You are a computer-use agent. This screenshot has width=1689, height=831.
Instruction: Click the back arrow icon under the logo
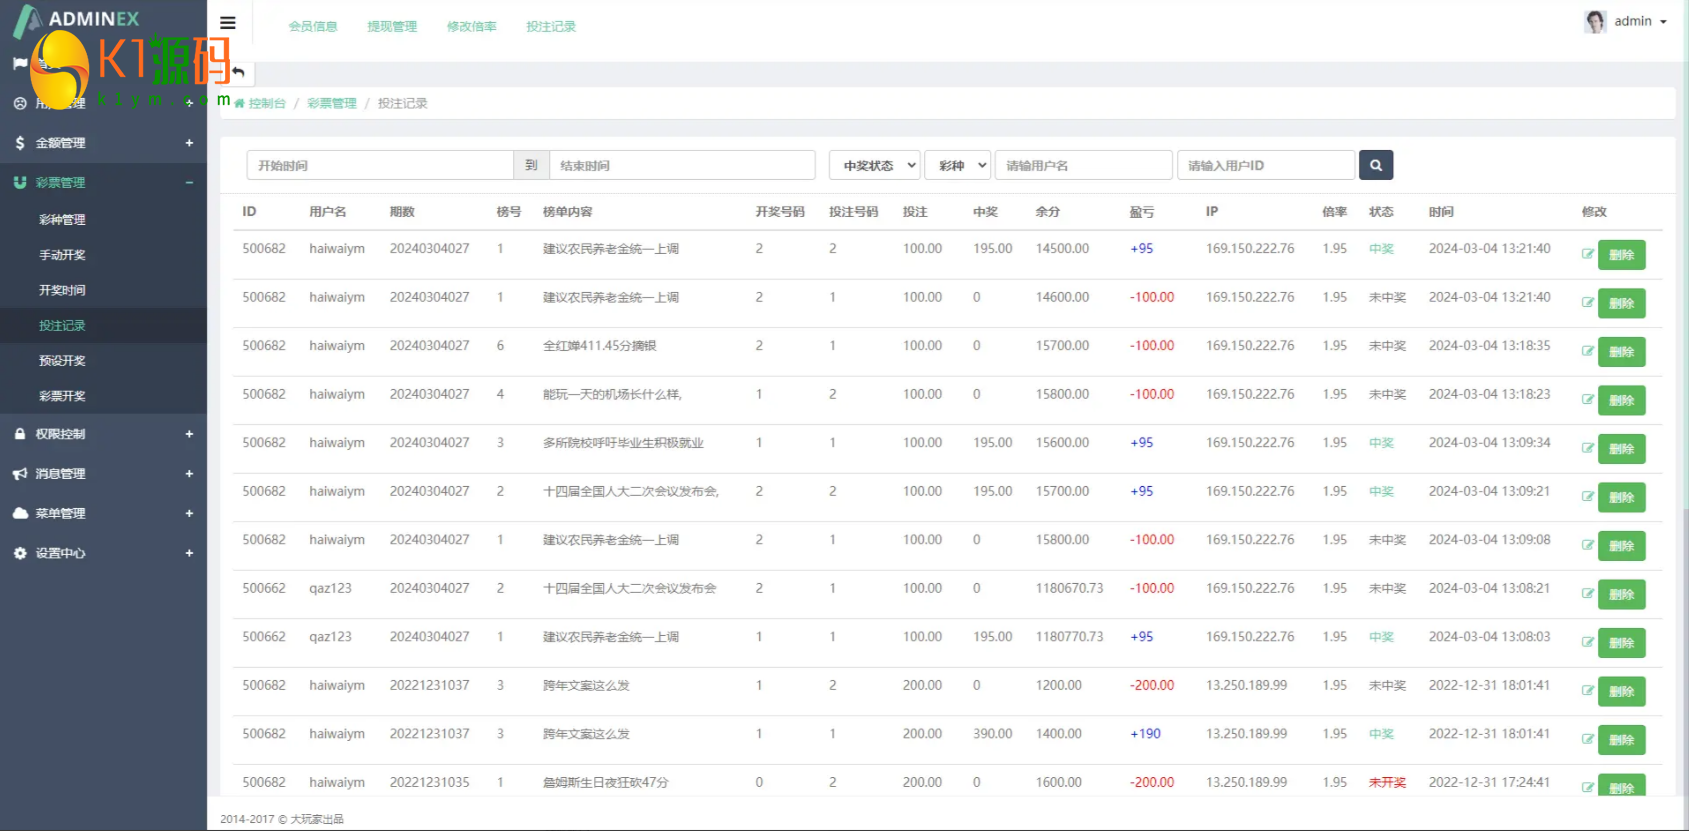(x=238, y=72)
